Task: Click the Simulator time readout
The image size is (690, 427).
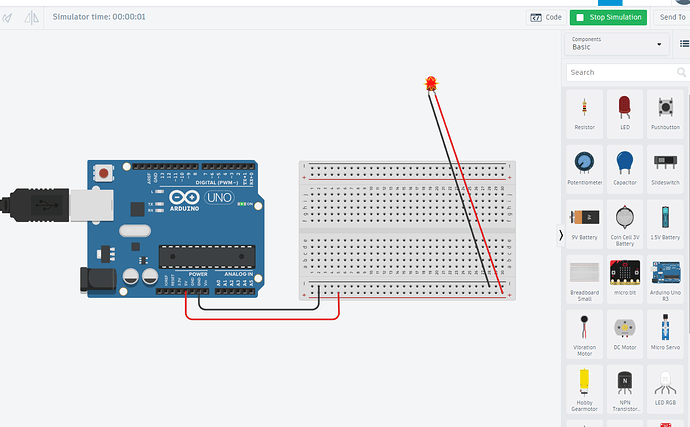Action: pyautogui.click(x=99, y=17)
